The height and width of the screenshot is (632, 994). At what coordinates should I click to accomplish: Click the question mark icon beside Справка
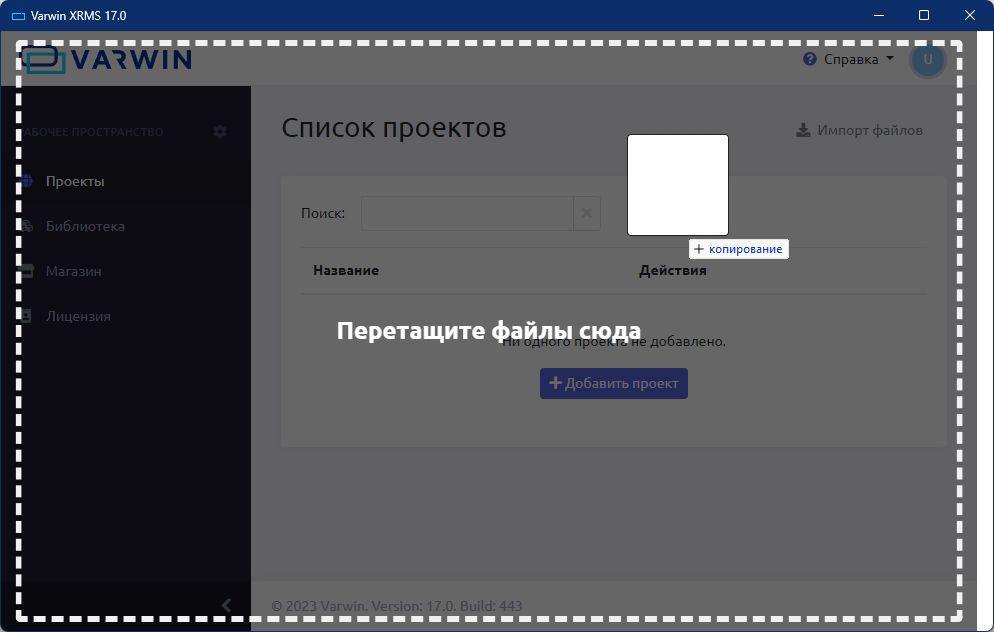(x=810, y=60)
